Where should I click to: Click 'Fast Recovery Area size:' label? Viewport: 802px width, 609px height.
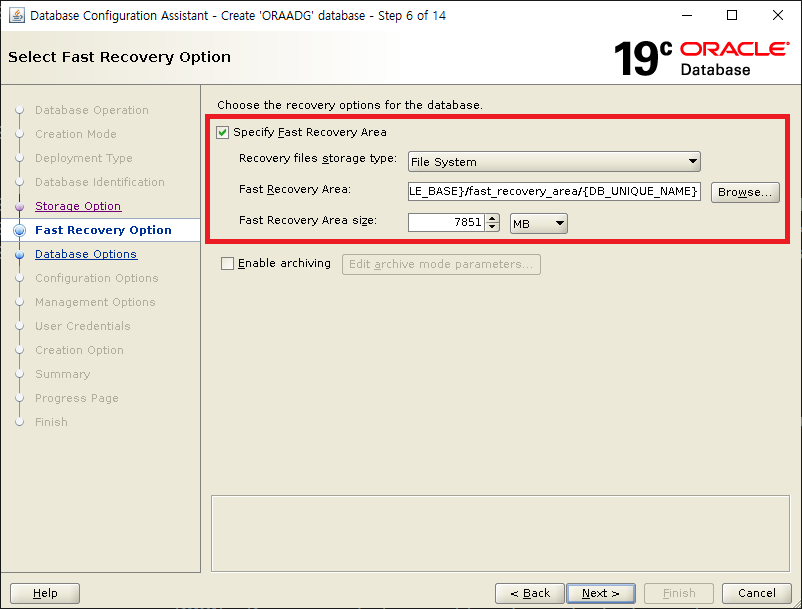308,220
